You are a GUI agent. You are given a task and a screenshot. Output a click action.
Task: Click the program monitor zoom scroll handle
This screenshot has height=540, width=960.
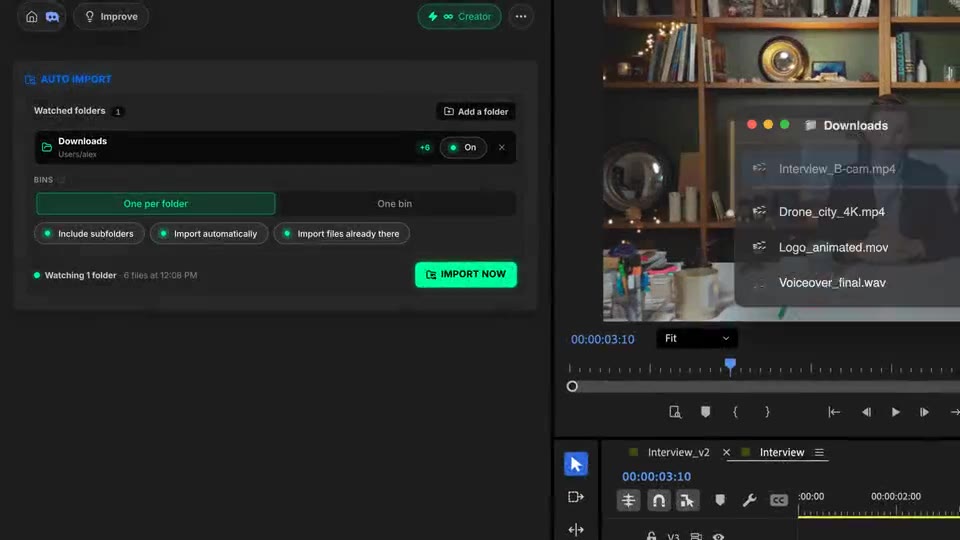tap(572, 386)
